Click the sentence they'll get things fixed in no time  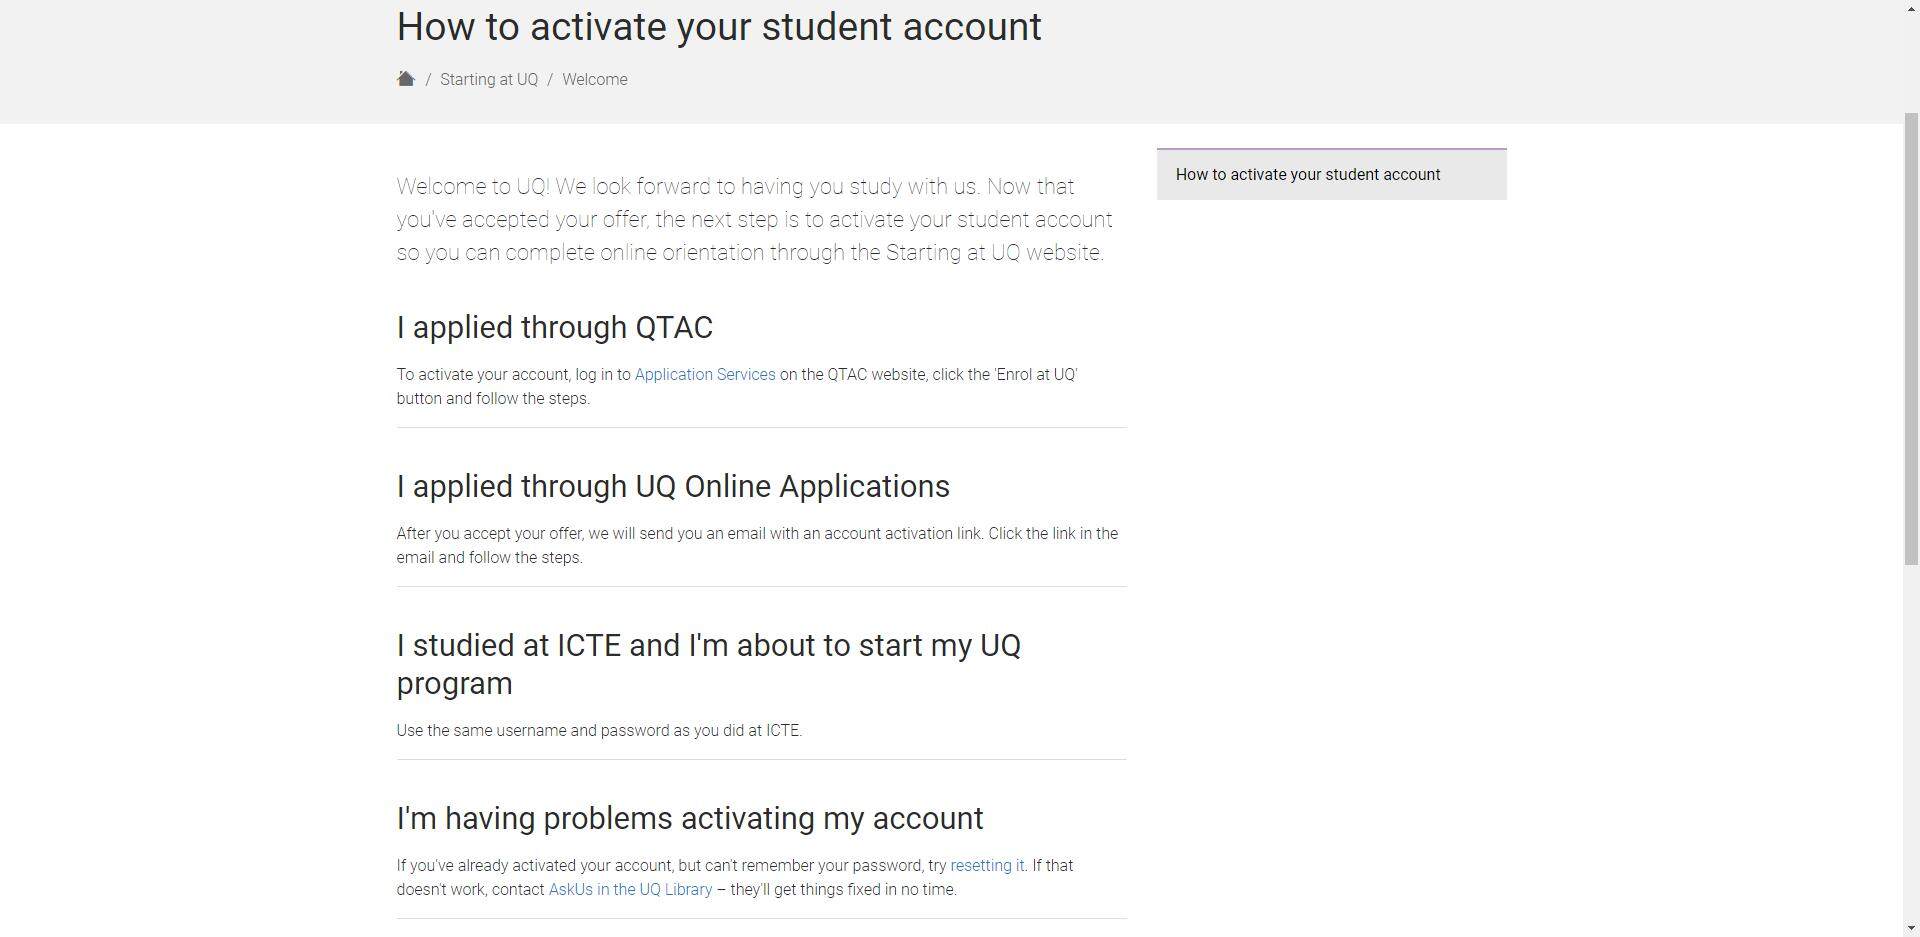tap(836, 890)
